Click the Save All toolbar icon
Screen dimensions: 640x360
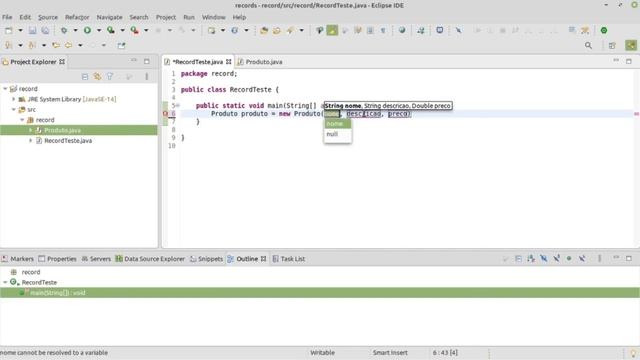point(45,31)
